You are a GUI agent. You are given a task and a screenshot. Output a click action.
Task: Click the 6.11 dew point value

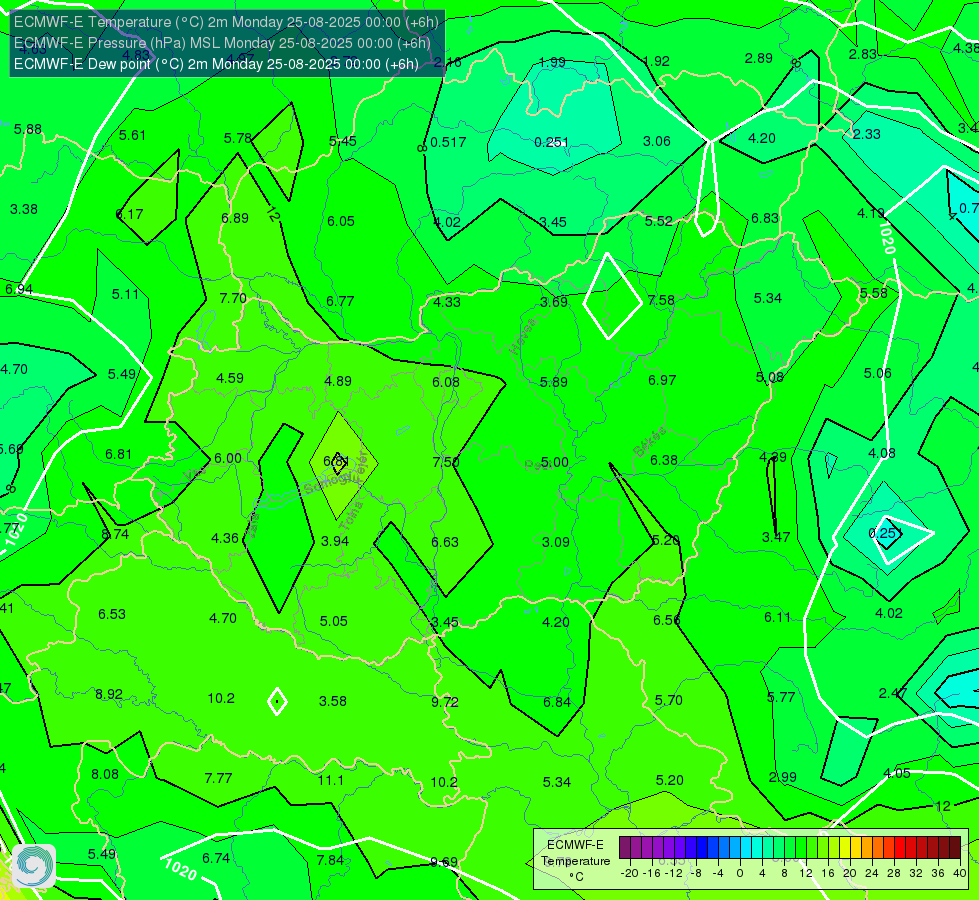777,617
